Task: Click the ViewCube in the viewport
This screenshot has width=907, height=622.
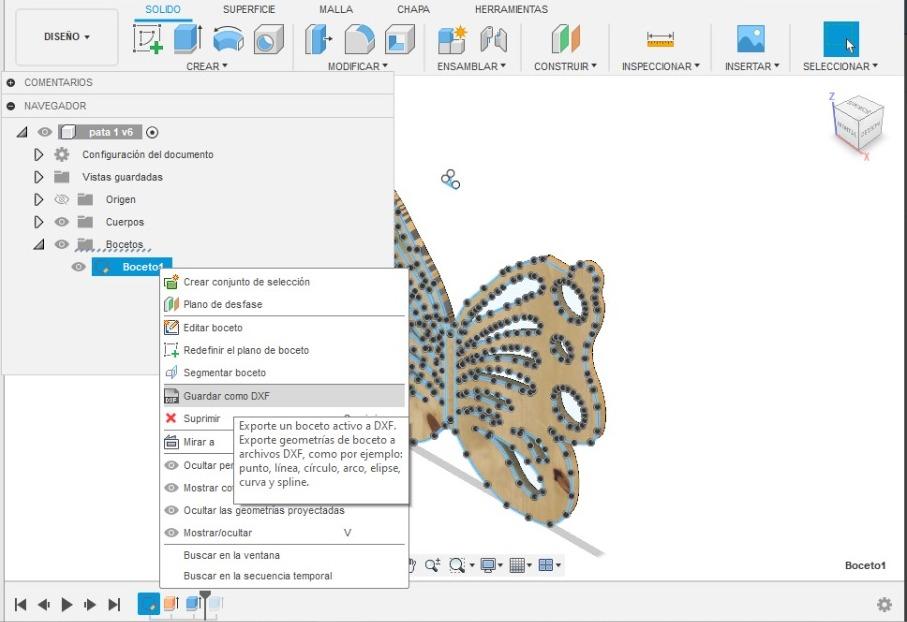Action: pyautogui.click(x=858, y=122)
